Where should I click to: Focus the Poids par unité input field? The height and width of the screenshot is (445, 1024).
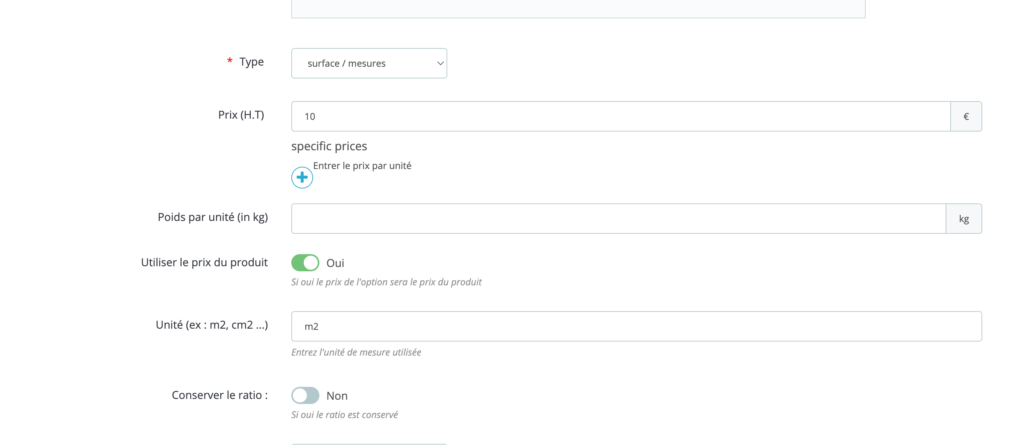point(618,219)
